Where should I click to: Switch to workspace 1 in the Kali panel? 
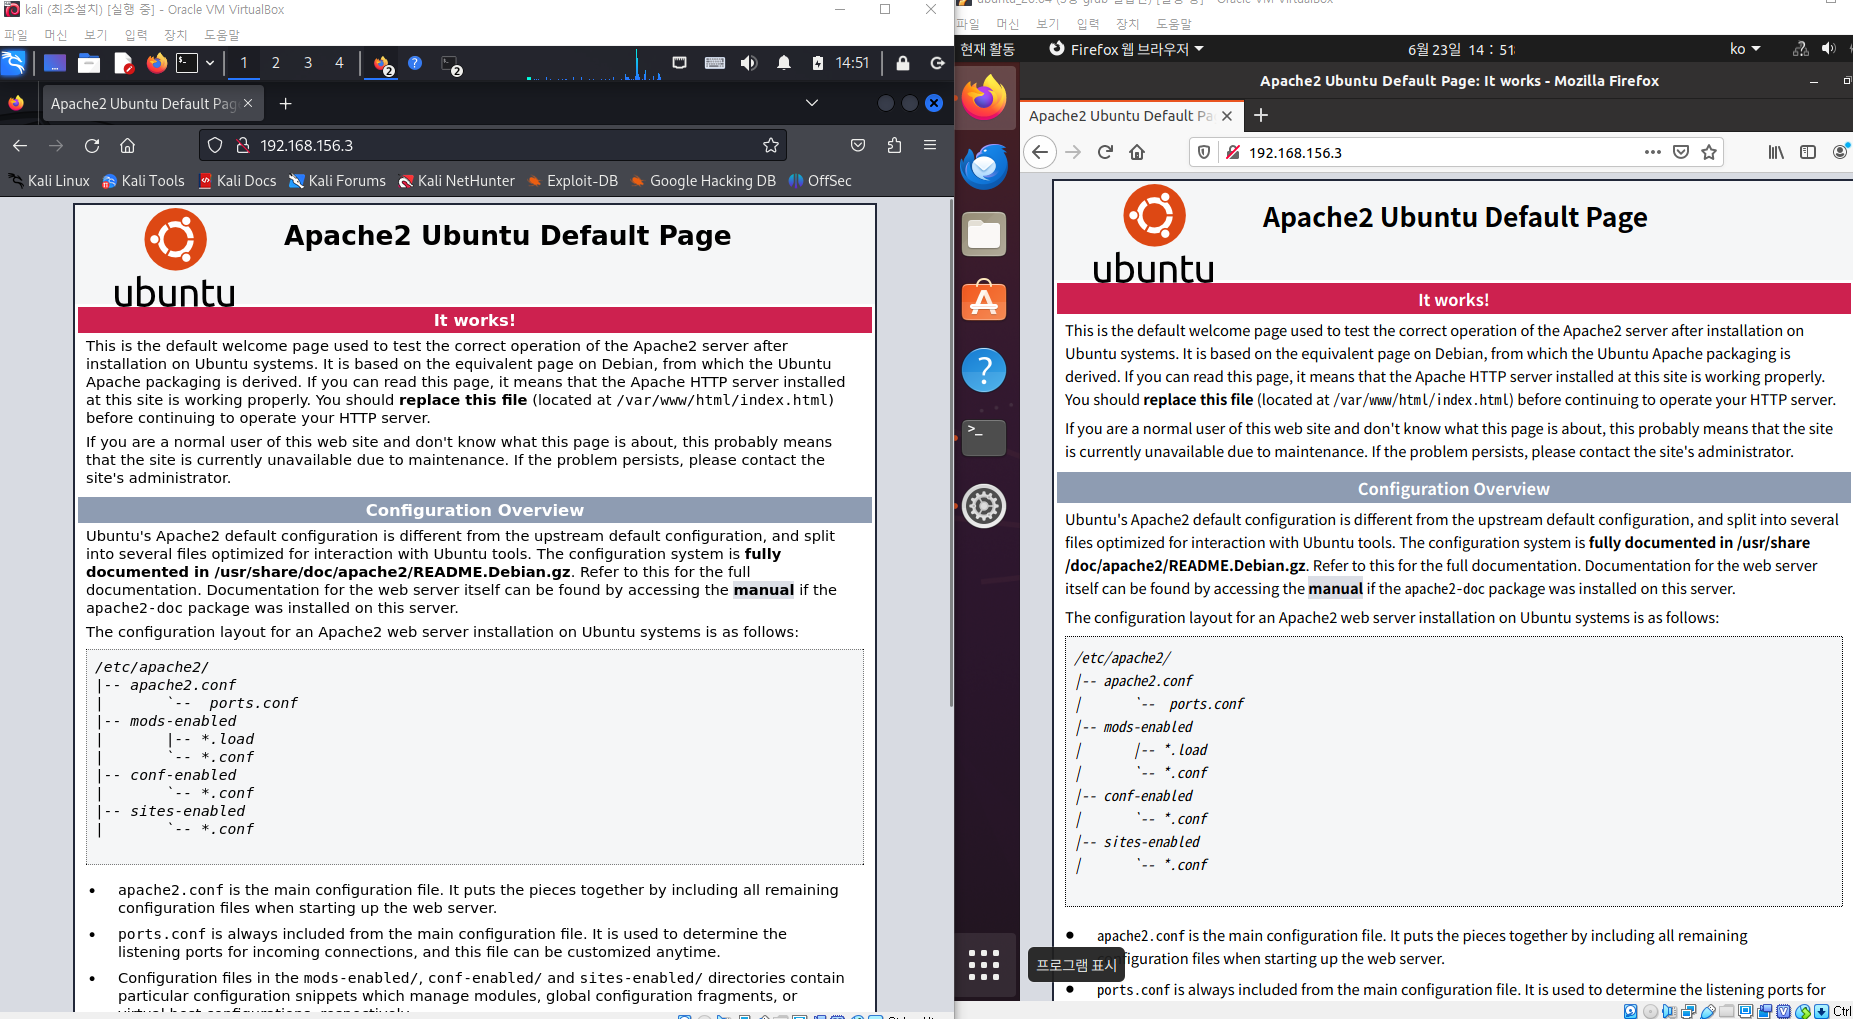(243, 63)
